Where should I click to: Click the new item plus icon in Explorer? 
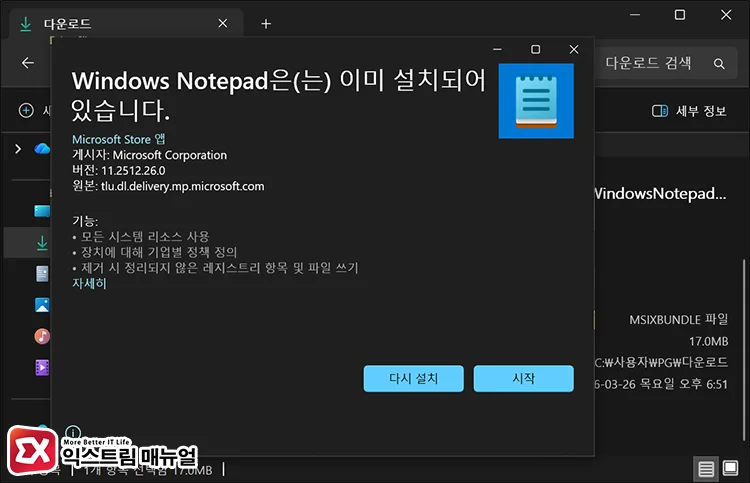pos(26,110)
